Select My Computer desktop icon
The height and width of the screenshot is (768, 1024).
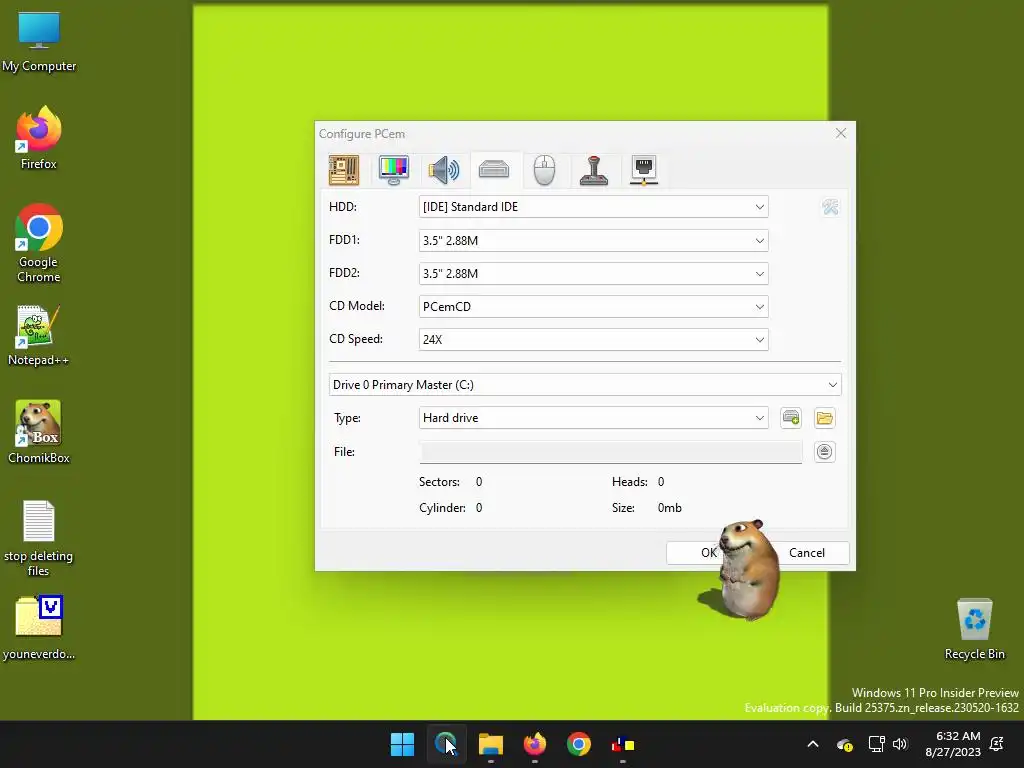(39, 42)
